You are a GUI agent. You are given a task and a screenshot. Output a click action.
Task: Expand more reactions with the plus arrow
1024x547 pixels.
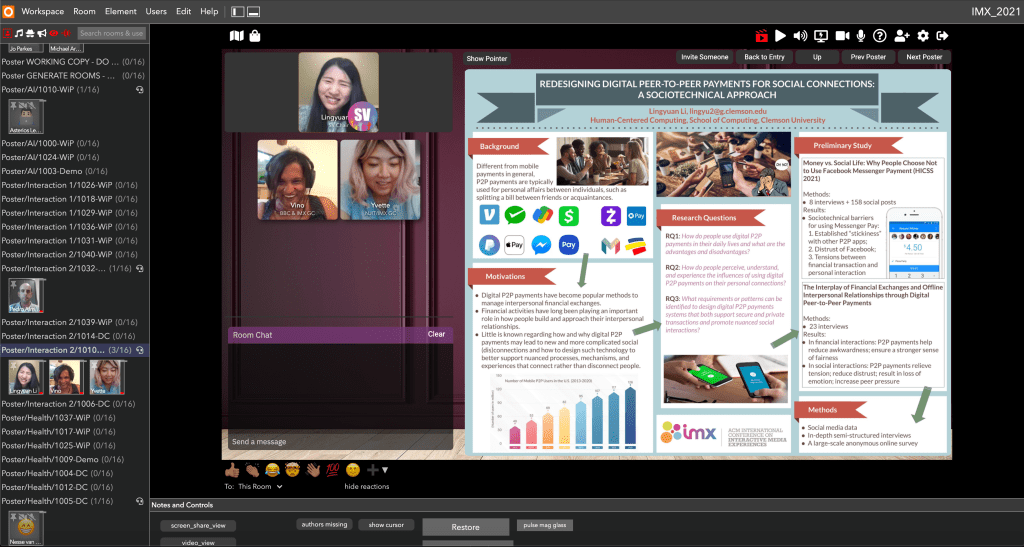click(378, 469)
